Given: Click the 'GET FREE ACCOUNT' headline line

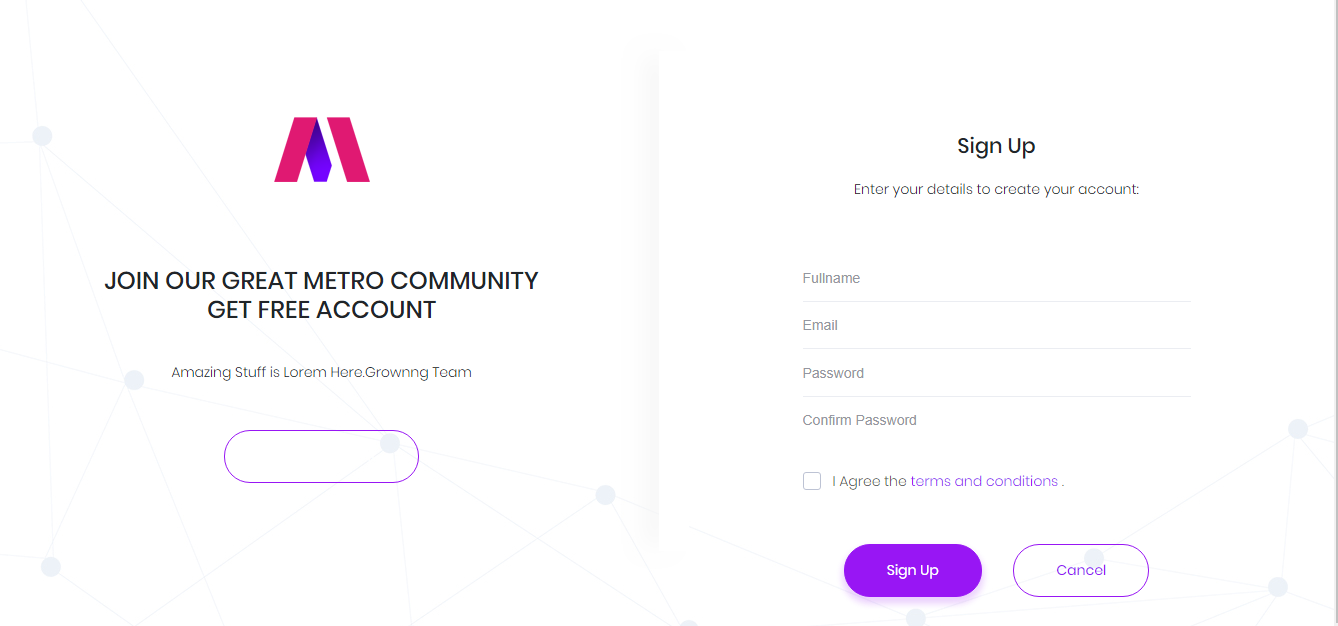Looking at the screenshot, I should pyautogui.click(x=321, y=310).
